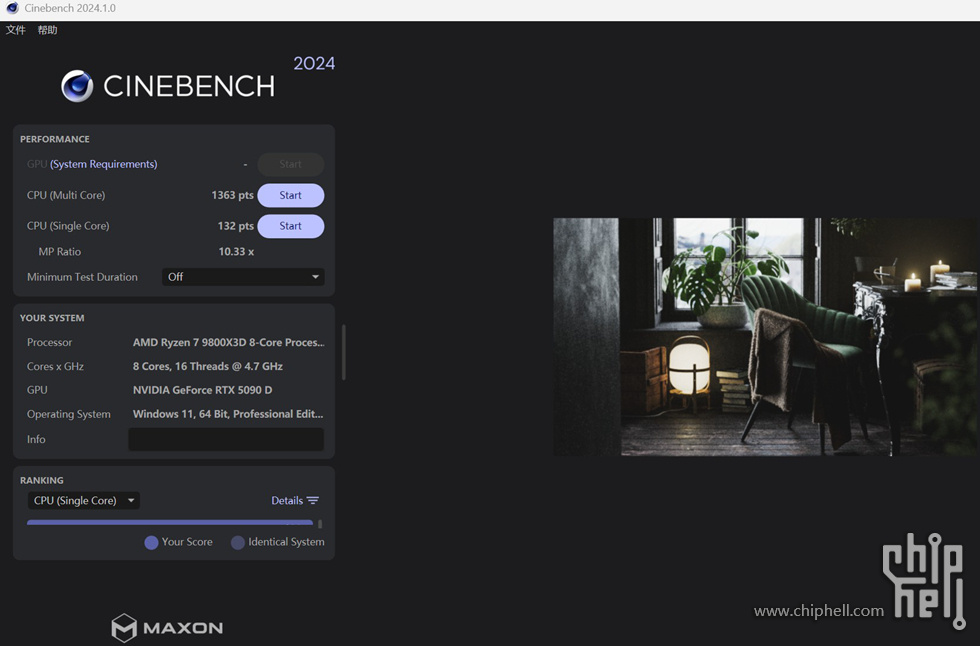Click the greyed-out GPU Start button
This screenshot has height=646, width=980.
click(x=290, y=164)
